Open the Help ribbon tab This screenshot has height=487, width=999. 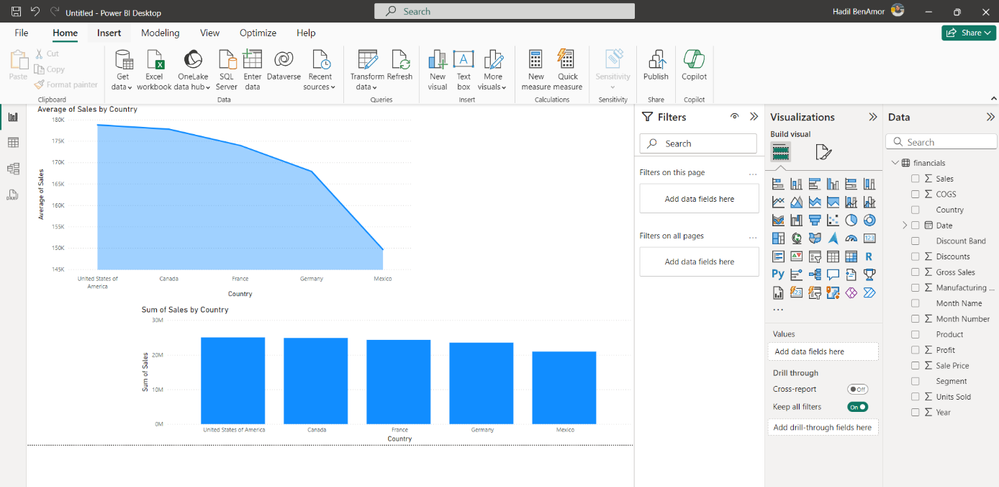306,33
